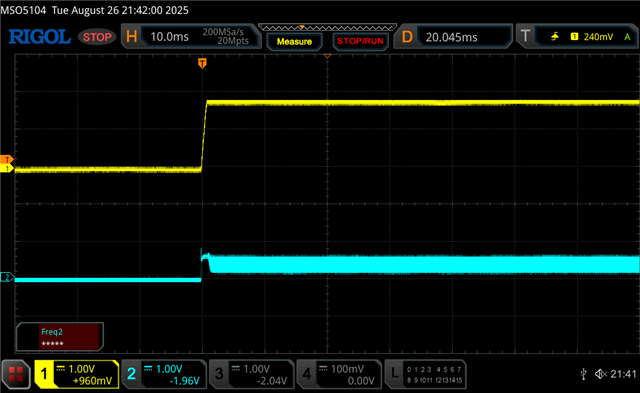Click the RIGOL logo

40,37
